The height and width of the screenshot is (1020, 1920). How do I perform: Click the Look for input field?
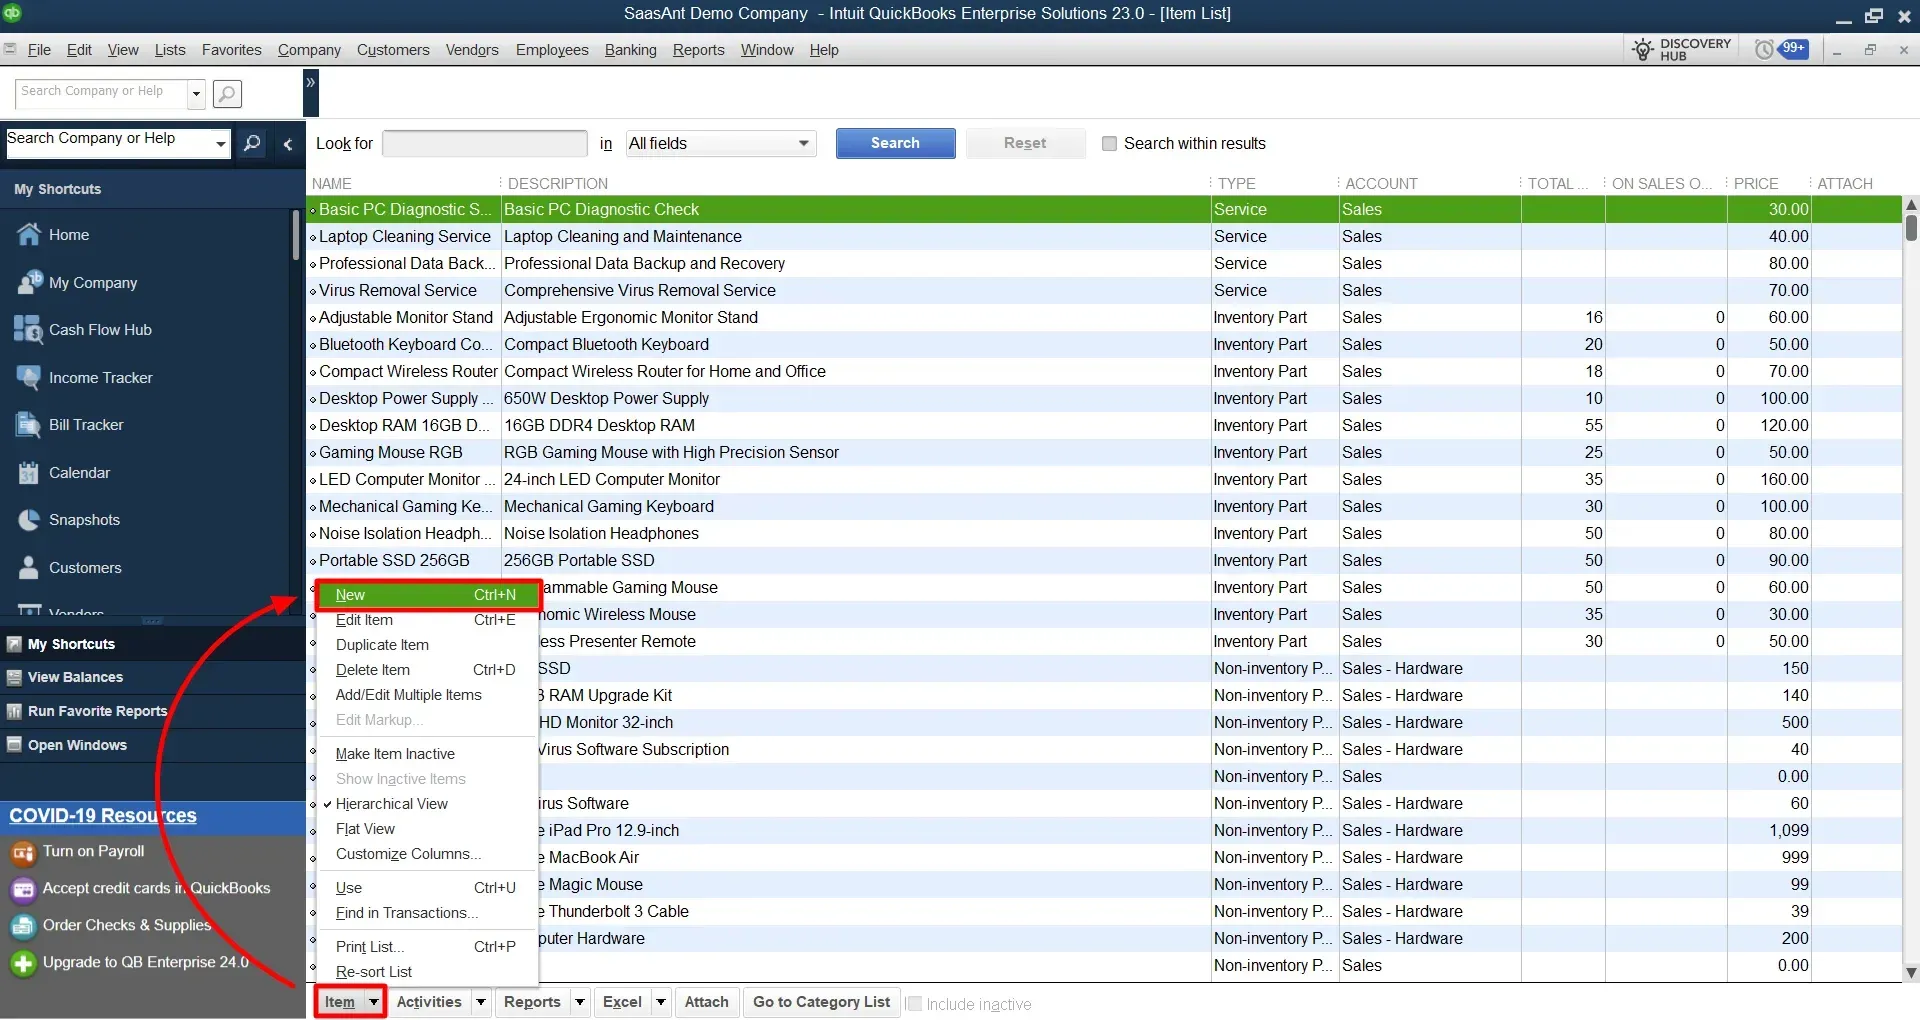tap(485, 144)
